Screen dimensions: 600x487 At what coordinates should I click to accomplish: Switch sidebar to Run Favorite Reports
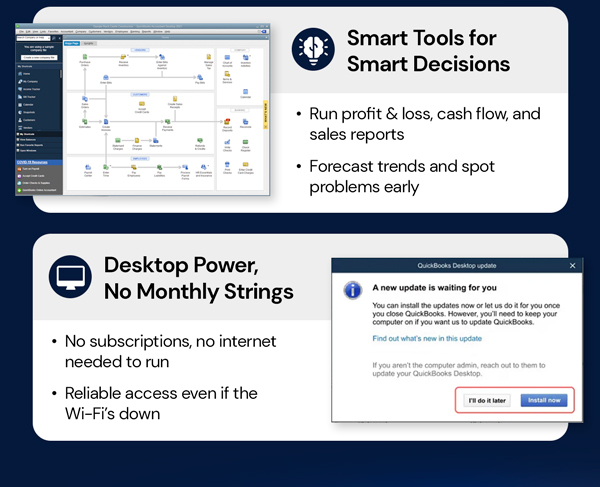tap(38, 145)
